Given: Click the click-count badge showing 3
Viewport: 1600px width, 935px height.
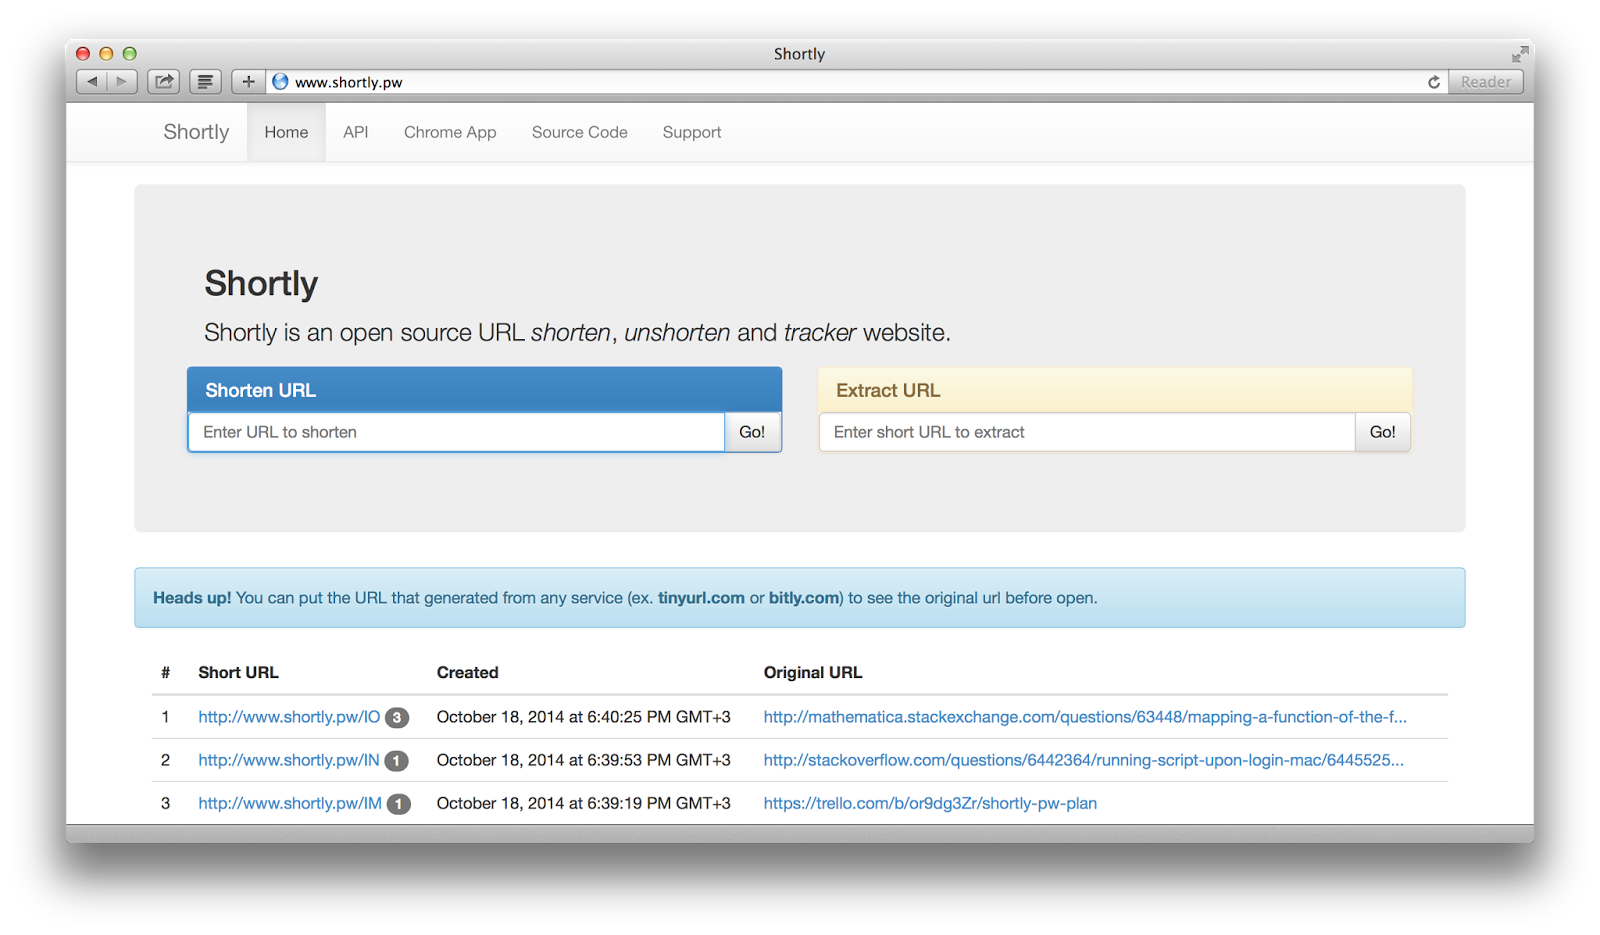Looking at the screenshot, I should click(x=397, y=717).
